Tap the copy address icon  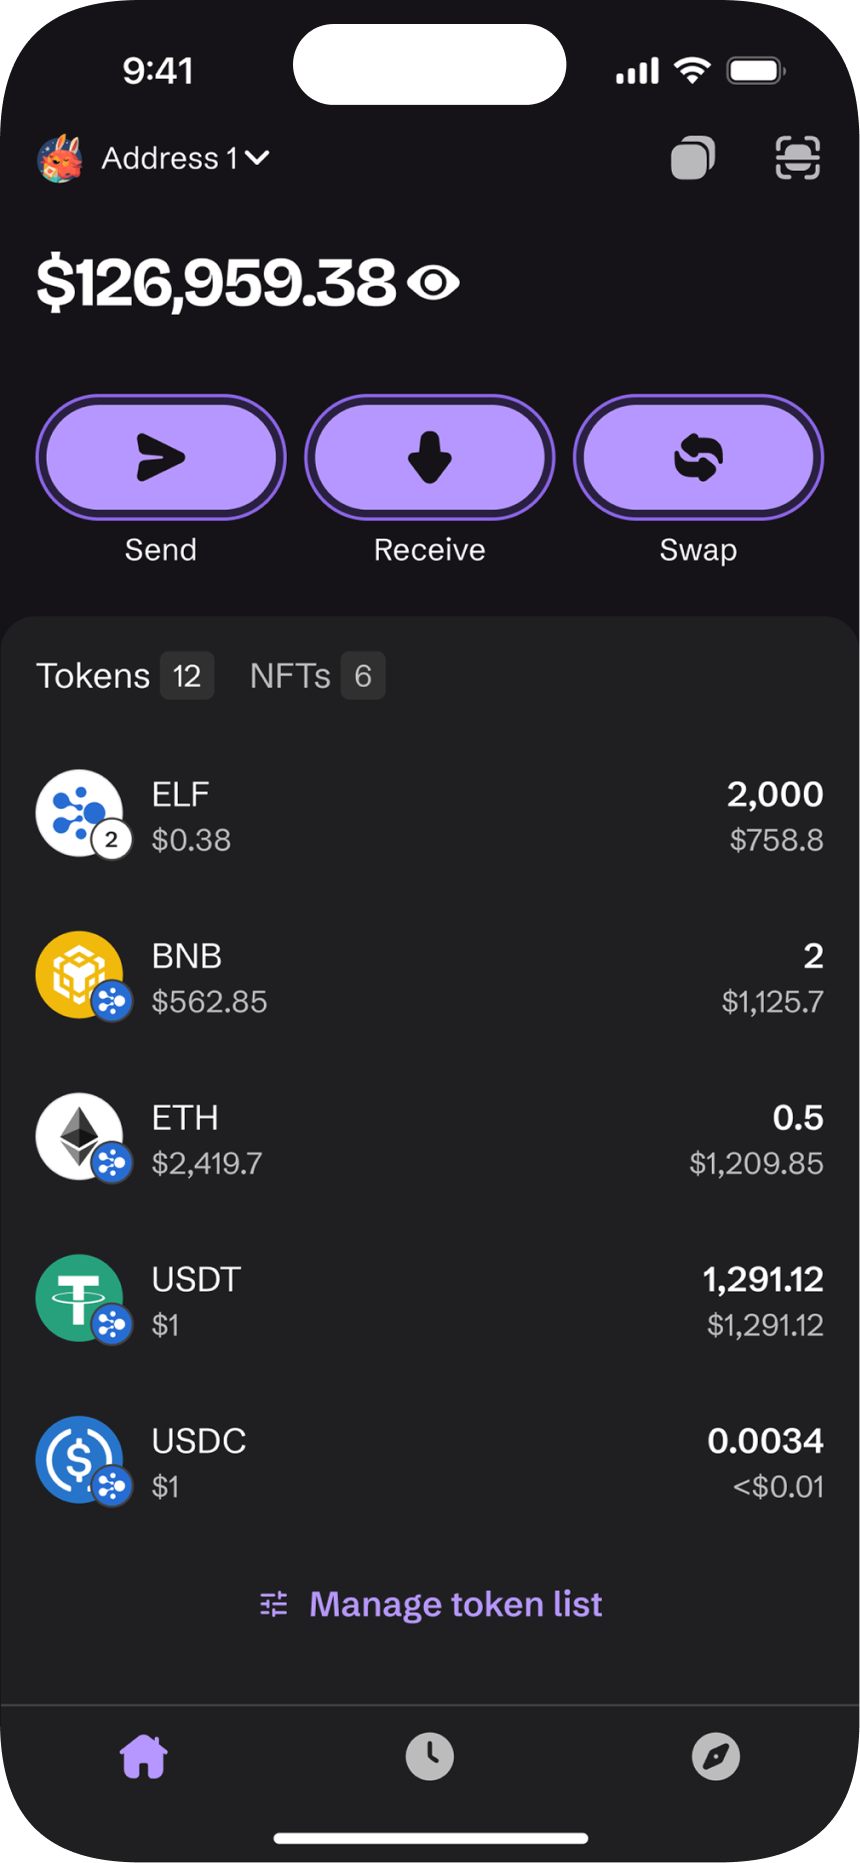coord(693,158)
